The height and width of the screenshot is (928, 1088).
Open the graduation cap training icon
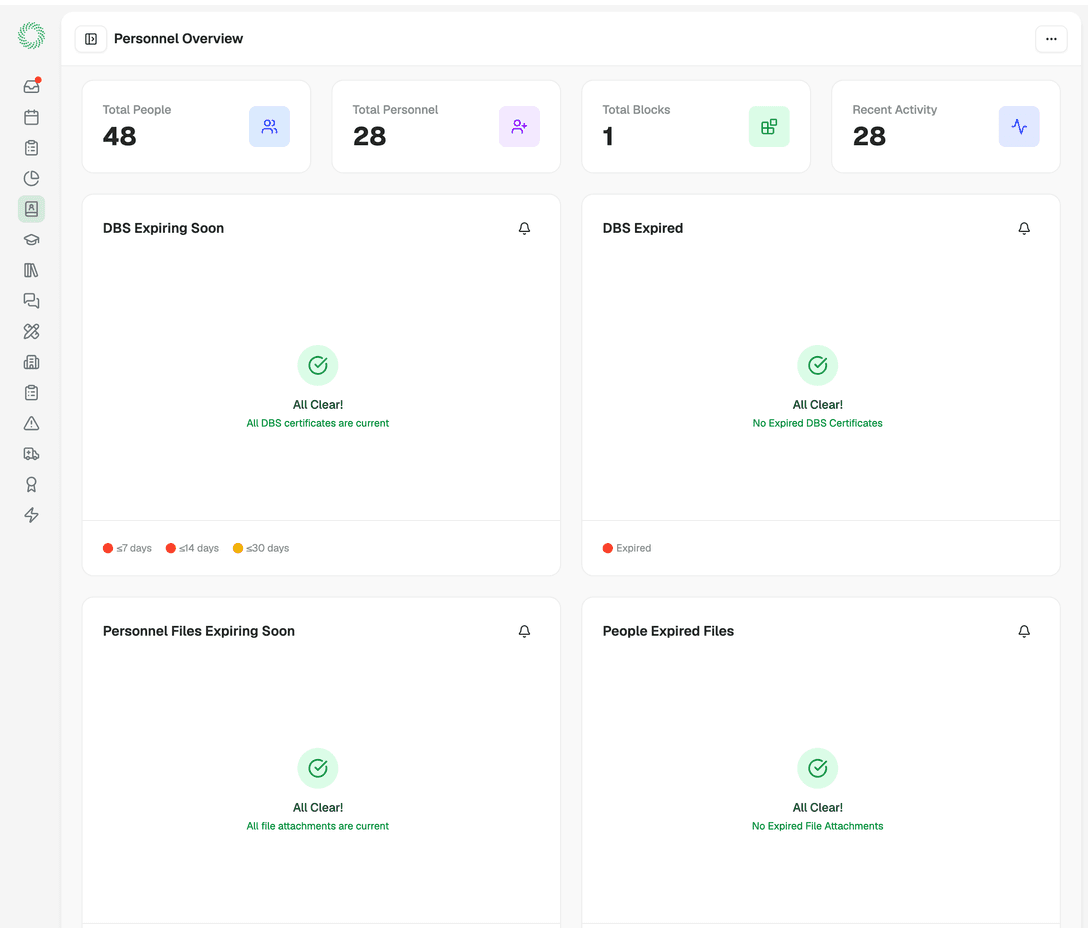pyautogui.click(x=31, y=239)
